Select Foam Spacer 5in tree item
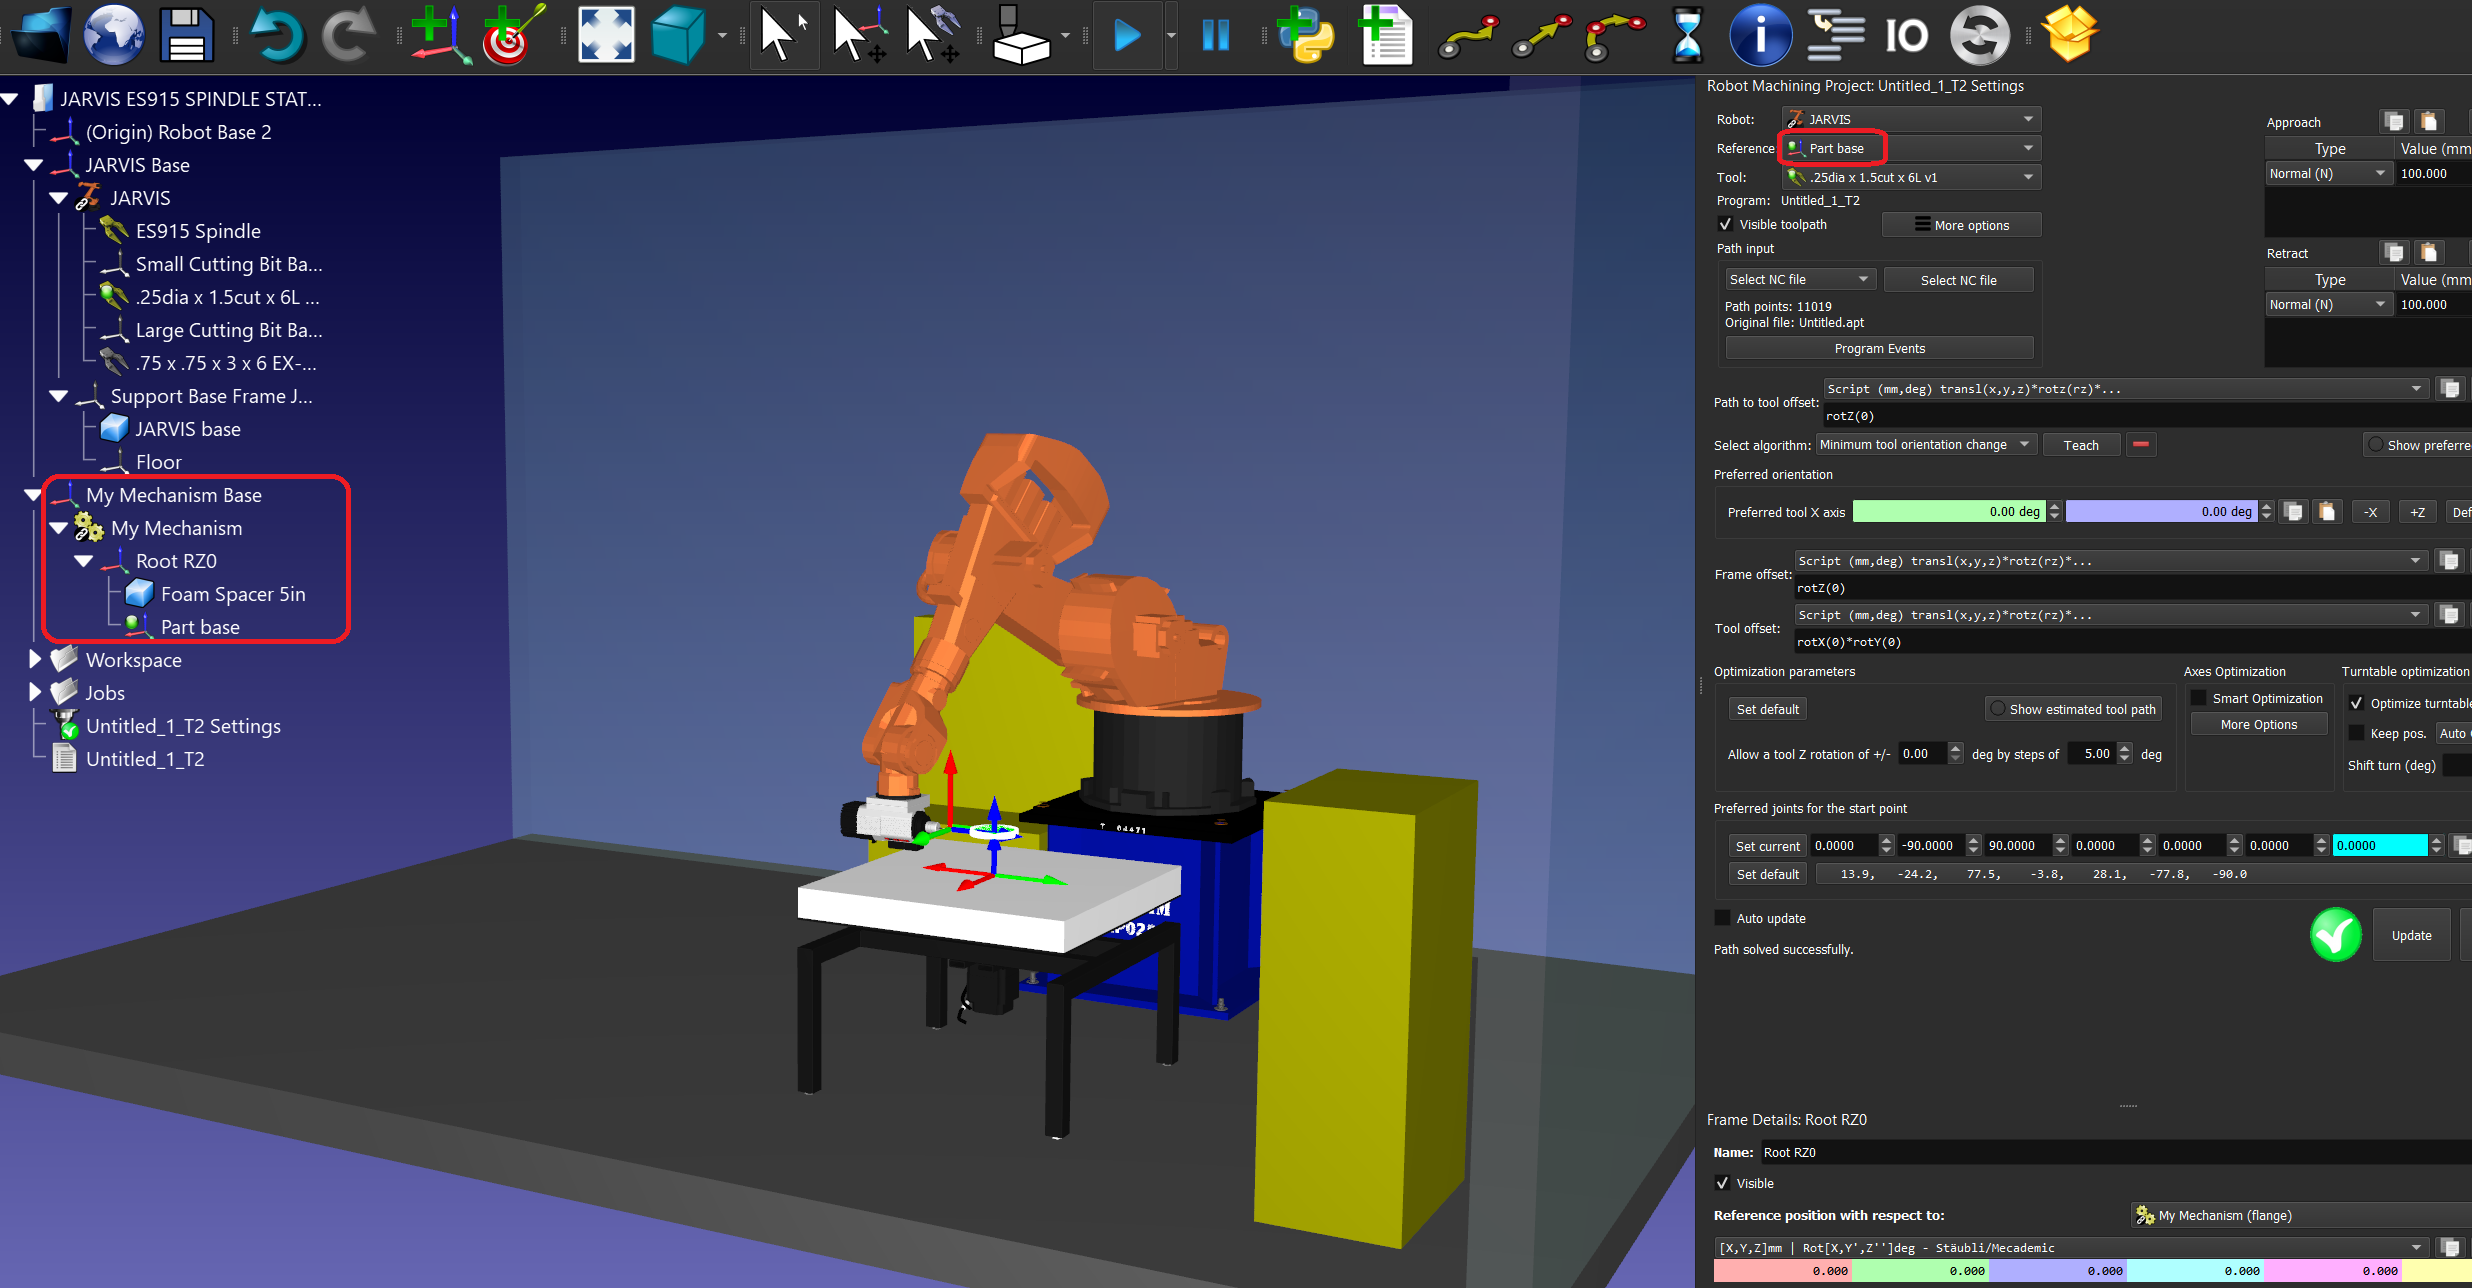Screen dimensions: 2472x1288 click(x=232, y=594)
